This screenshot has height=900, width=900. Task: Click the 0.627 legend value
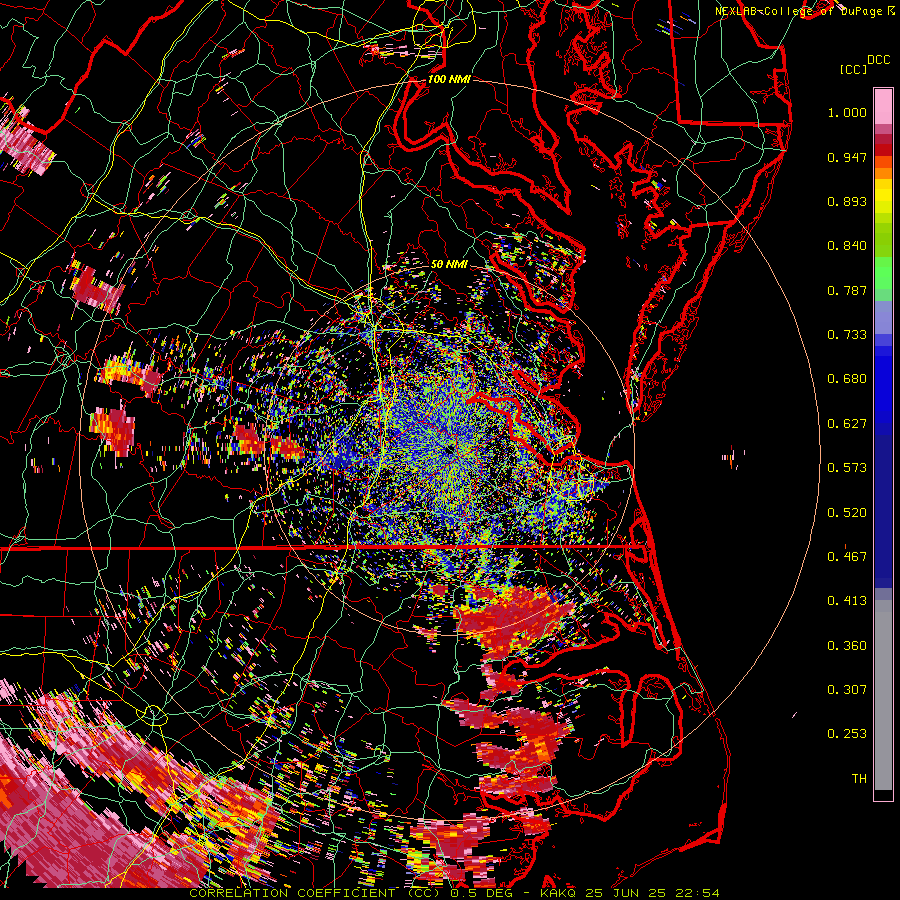[x=847, y=424]
